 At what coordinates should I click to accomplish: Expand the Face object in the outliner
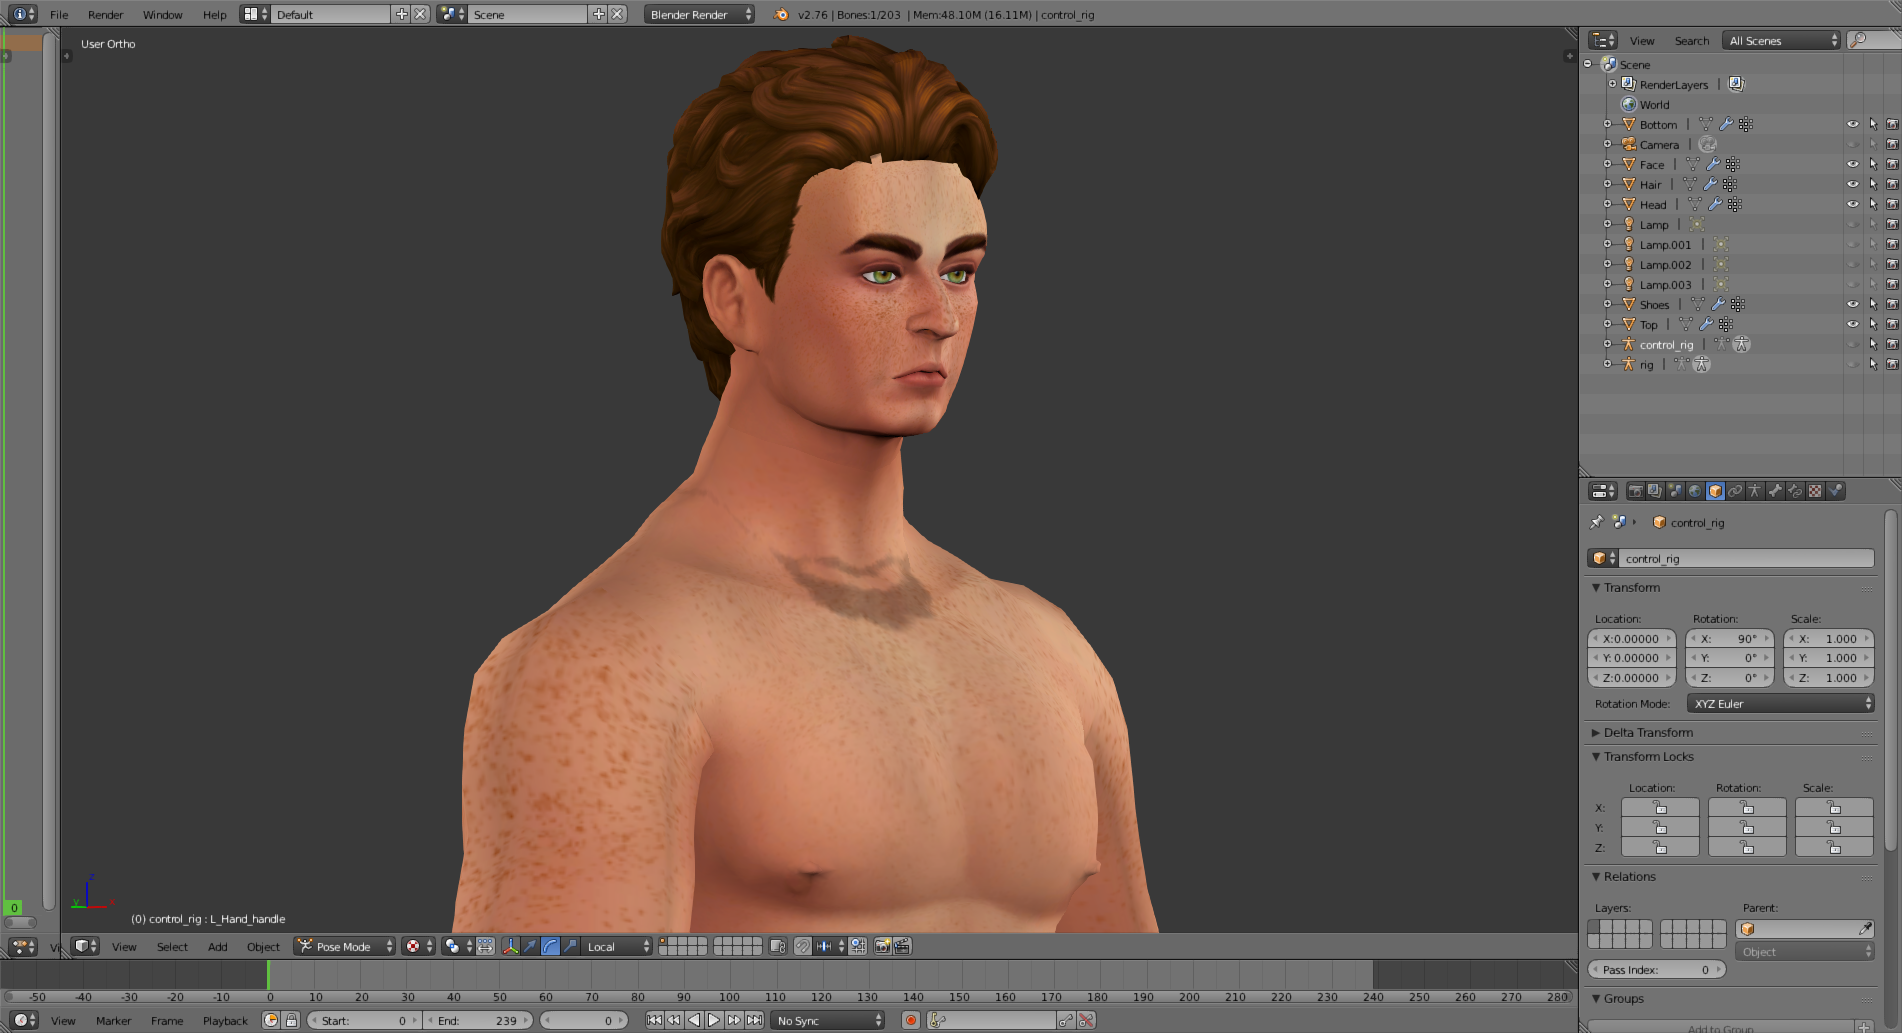point(1607,164)
